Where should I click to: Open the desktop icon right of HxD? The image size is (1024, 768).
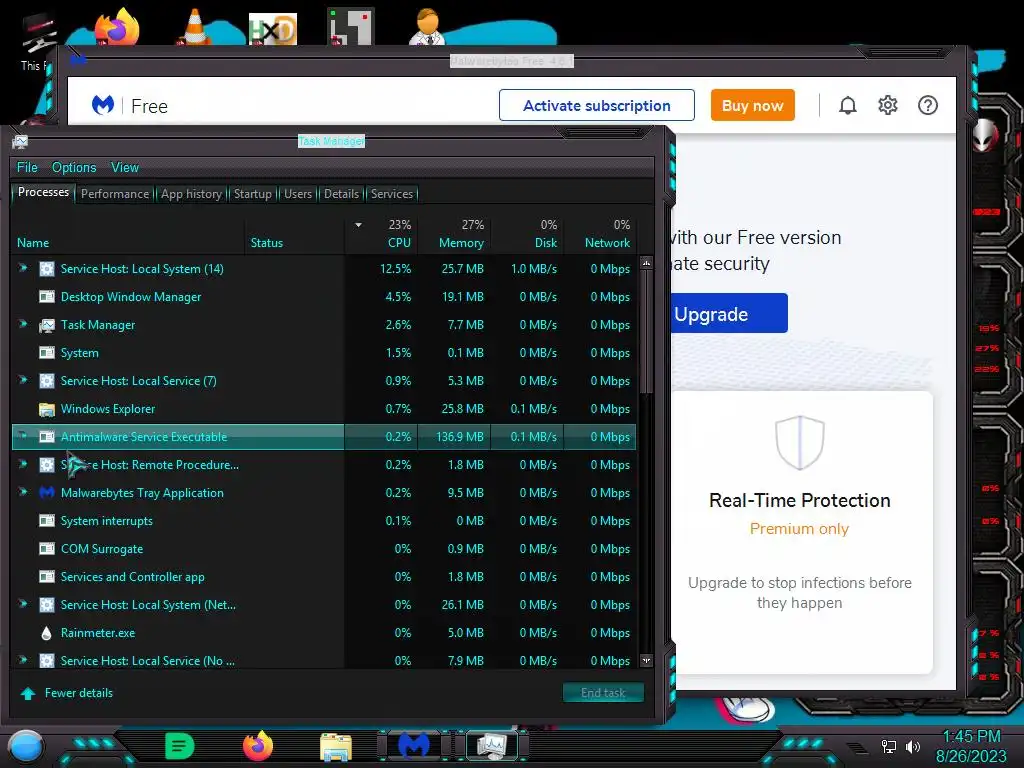pos(351,27)
